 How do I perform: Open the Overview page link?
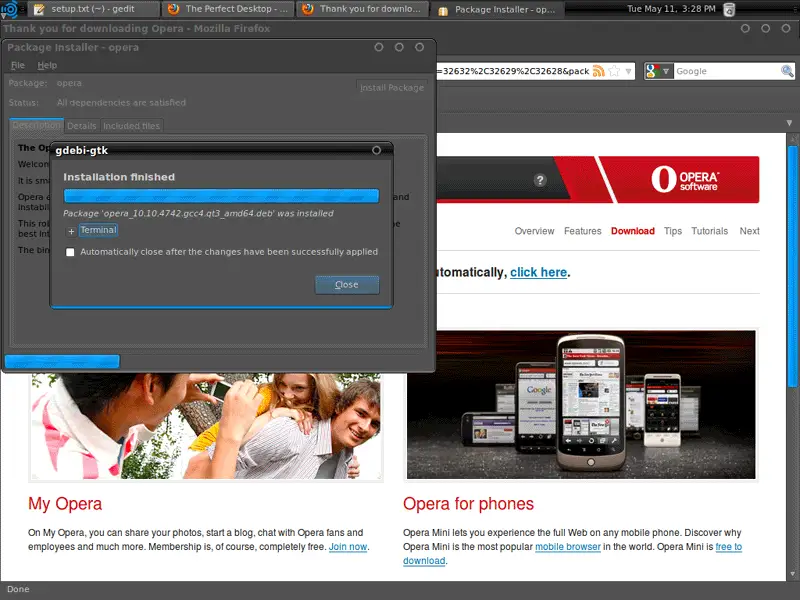pos(534,231)
